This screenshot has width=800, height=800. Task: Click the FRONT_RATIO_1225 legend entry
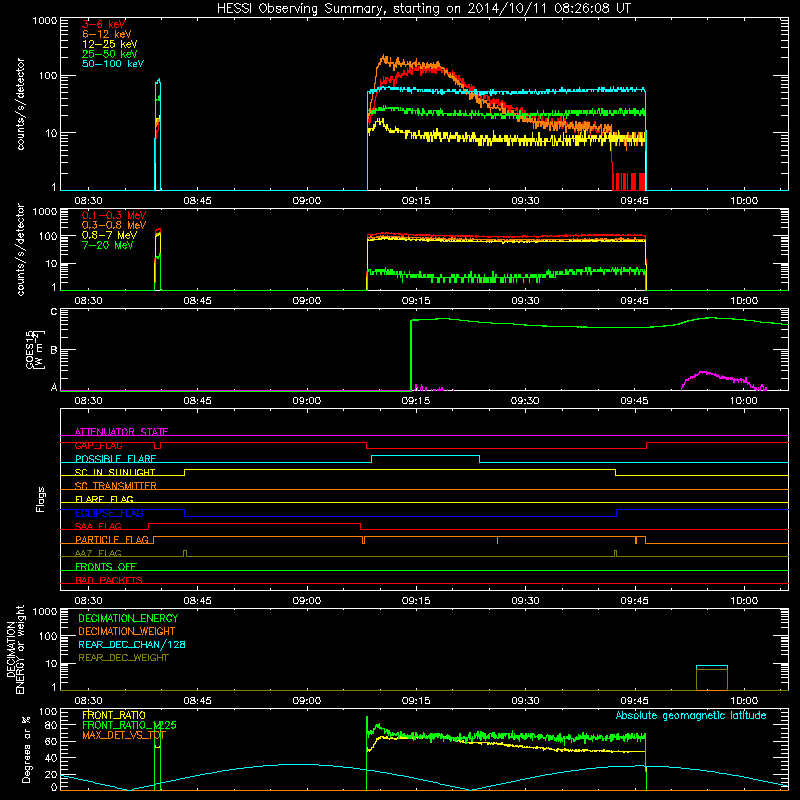[129, 725]
